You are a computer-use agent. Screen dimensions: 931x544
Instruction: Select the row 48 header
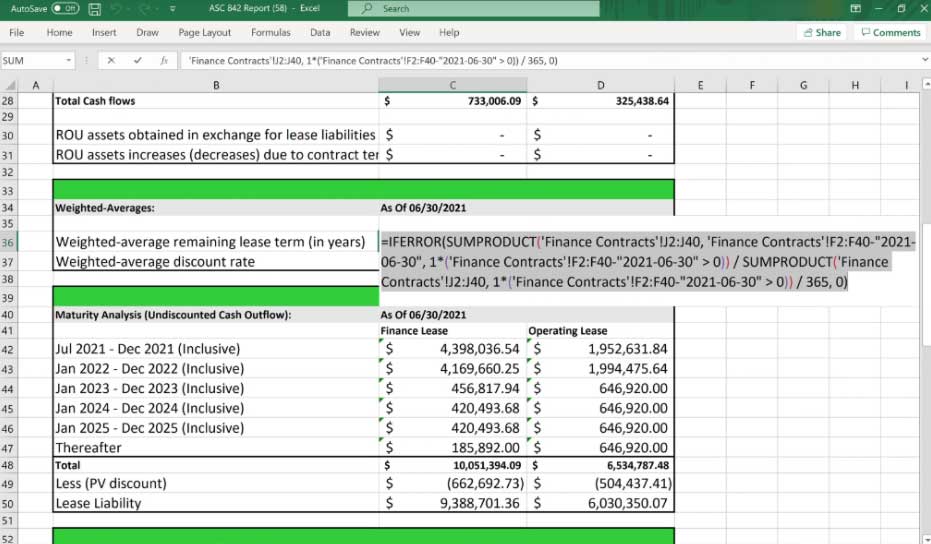click(x=9, y=465)
